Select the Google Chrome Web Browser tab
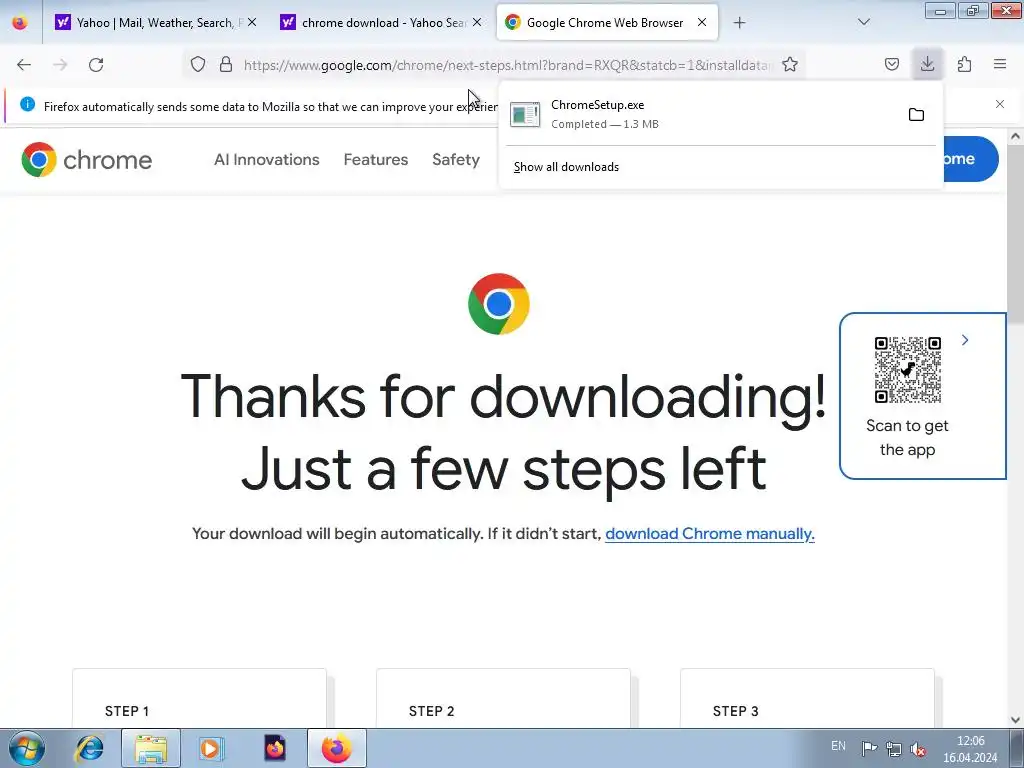The width and height of the screenshot is (1024, 768). tap(607, 23)
